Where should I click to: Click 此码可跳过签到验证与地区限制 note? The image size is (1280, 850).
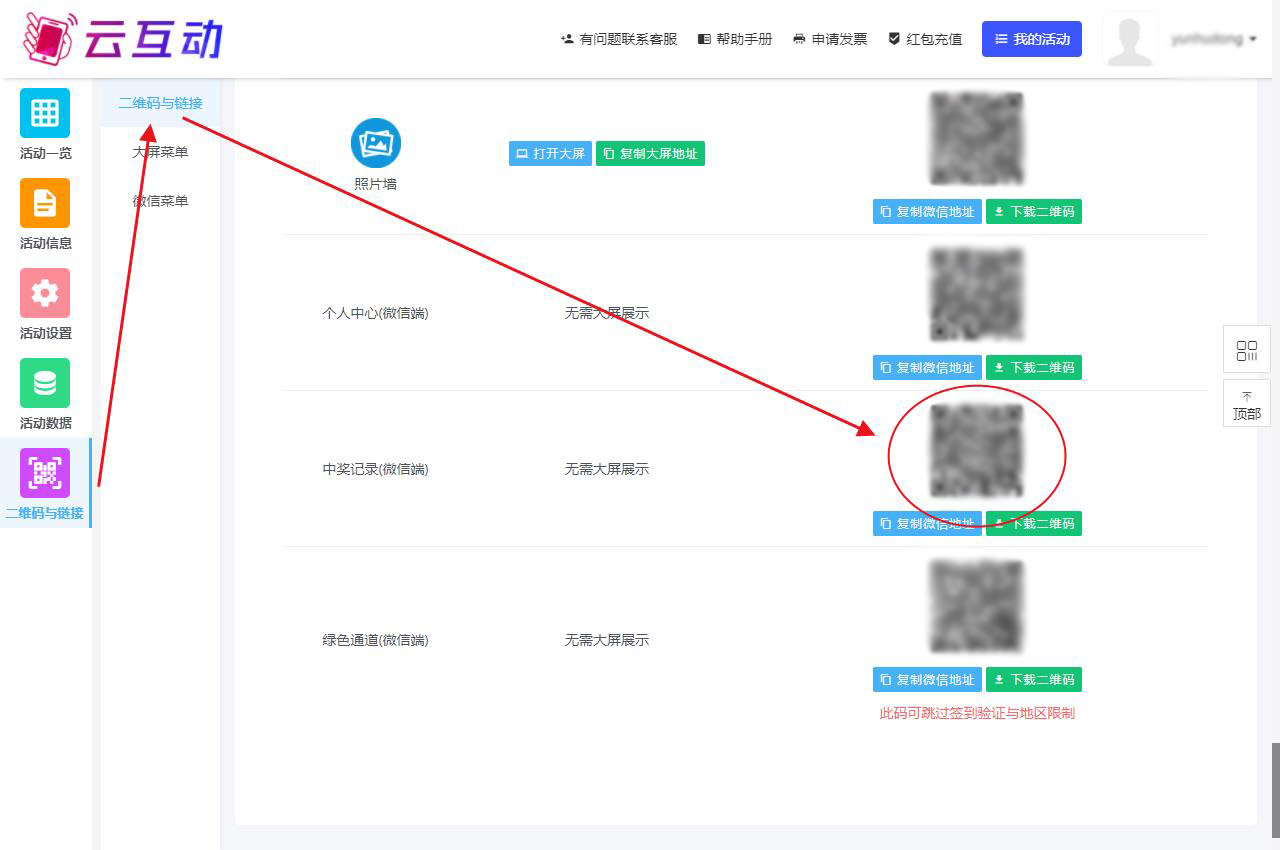click(x=977, y=713)
